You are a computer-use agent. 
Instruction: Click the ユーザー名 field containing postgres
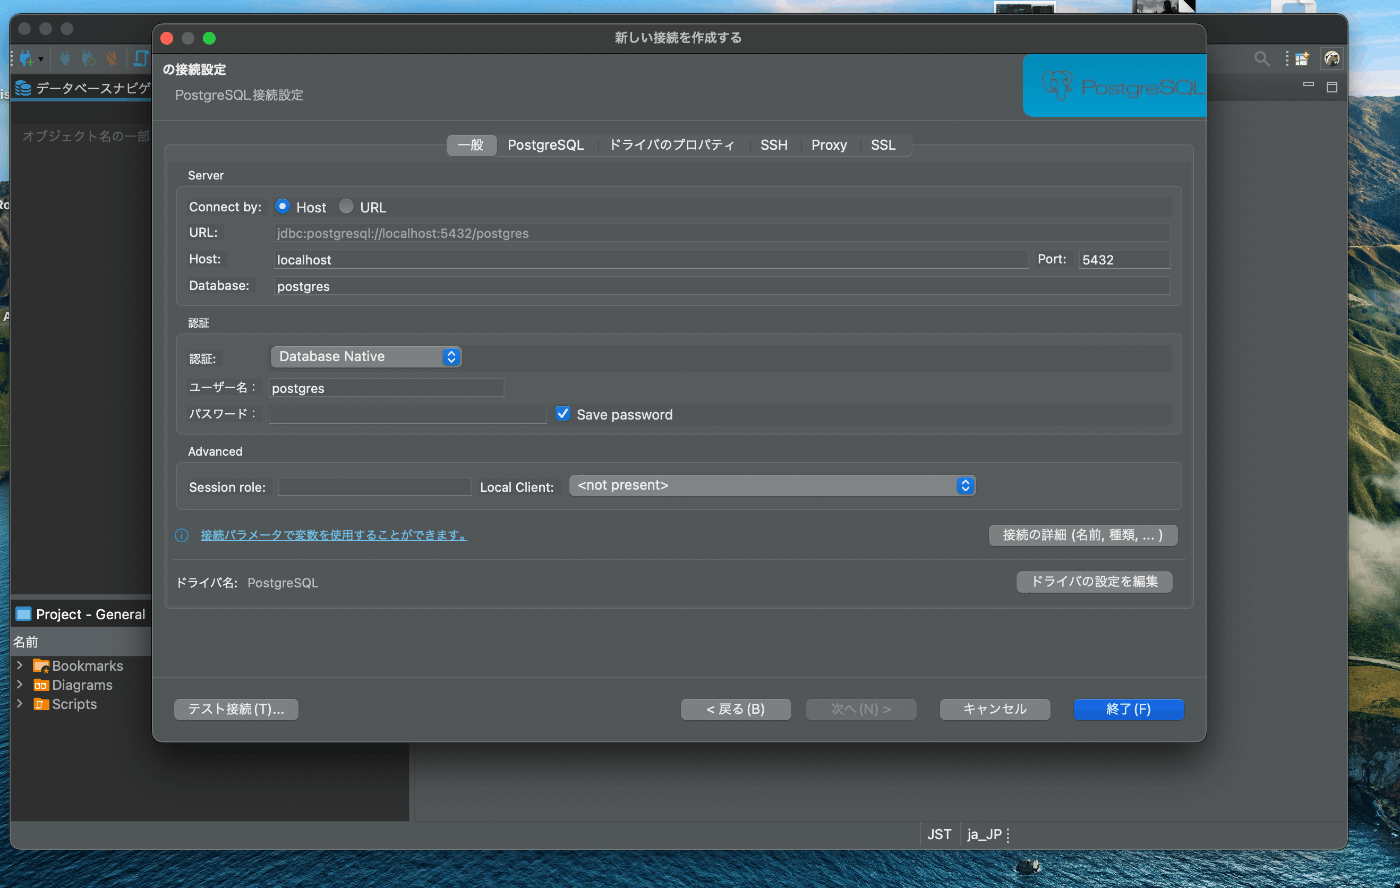pyautogui.click(x=387, y=388)
